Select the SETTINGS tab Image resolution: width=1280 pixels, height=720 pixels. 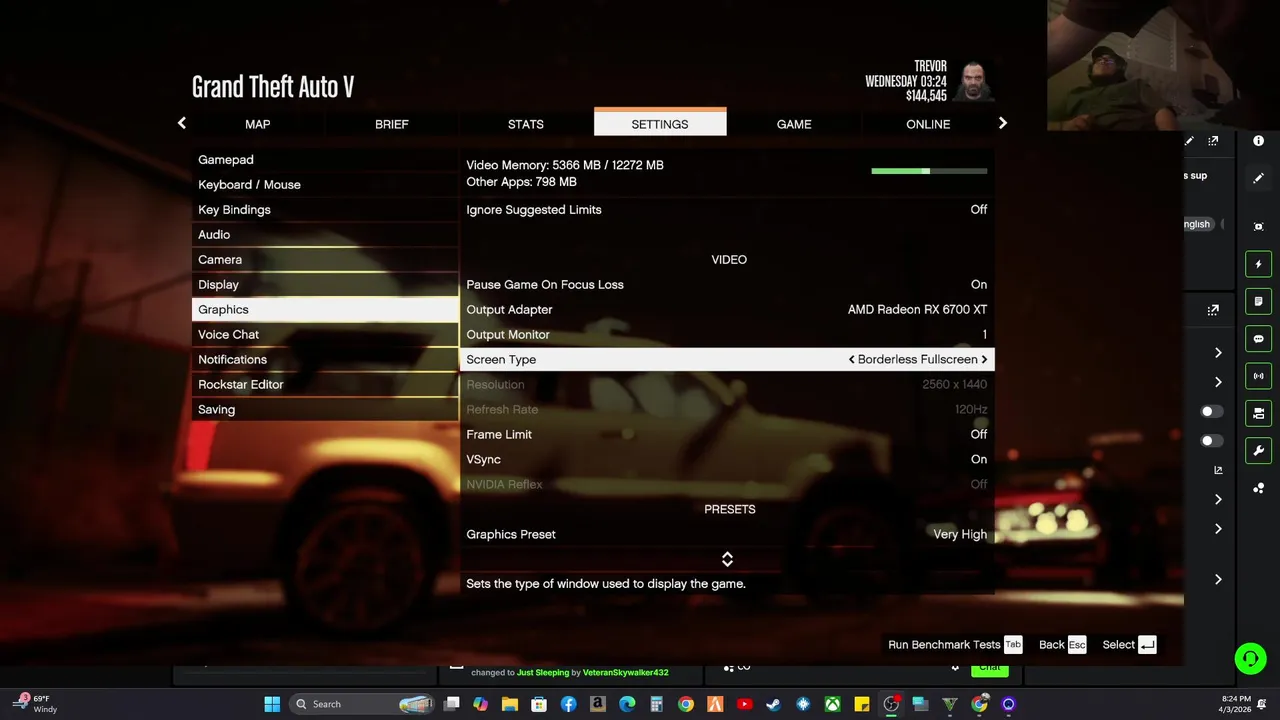tap(660, 123)
